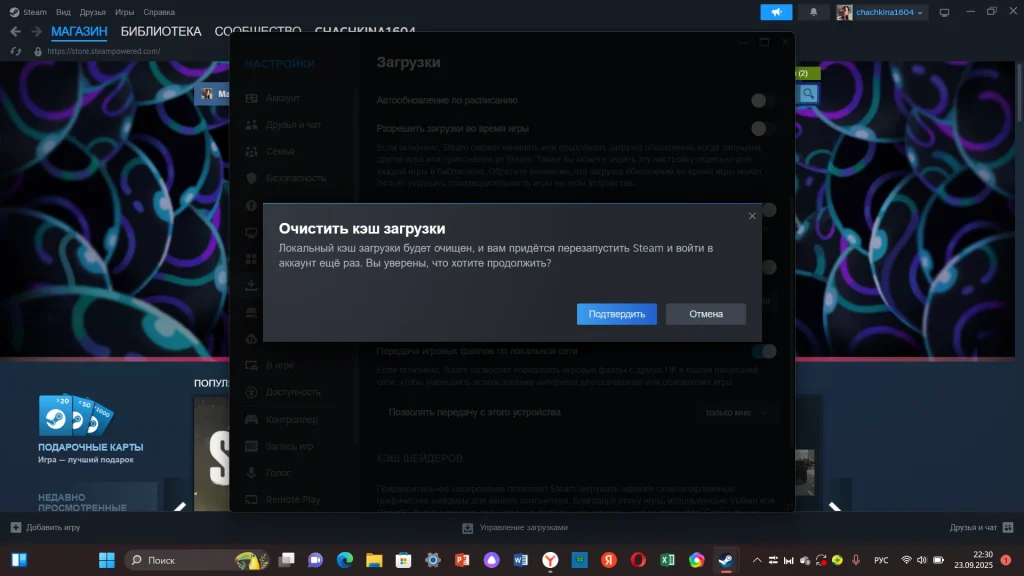
Task: Expand the system tray hidden icons chevron
Action: click(x=757, y=560)
